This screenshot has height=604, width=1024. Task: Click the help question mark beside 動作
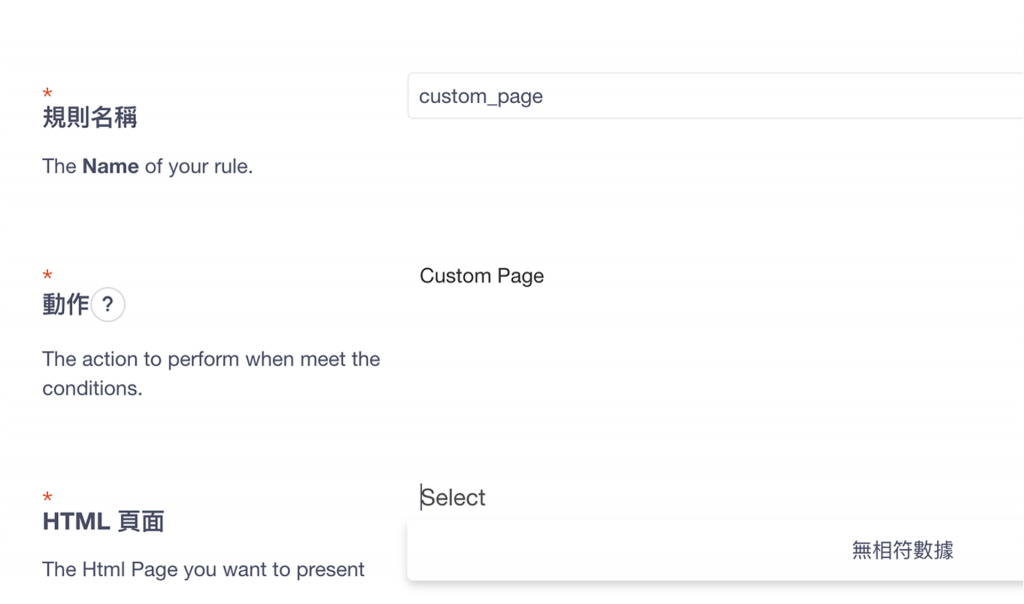click(x=108, y=305)
